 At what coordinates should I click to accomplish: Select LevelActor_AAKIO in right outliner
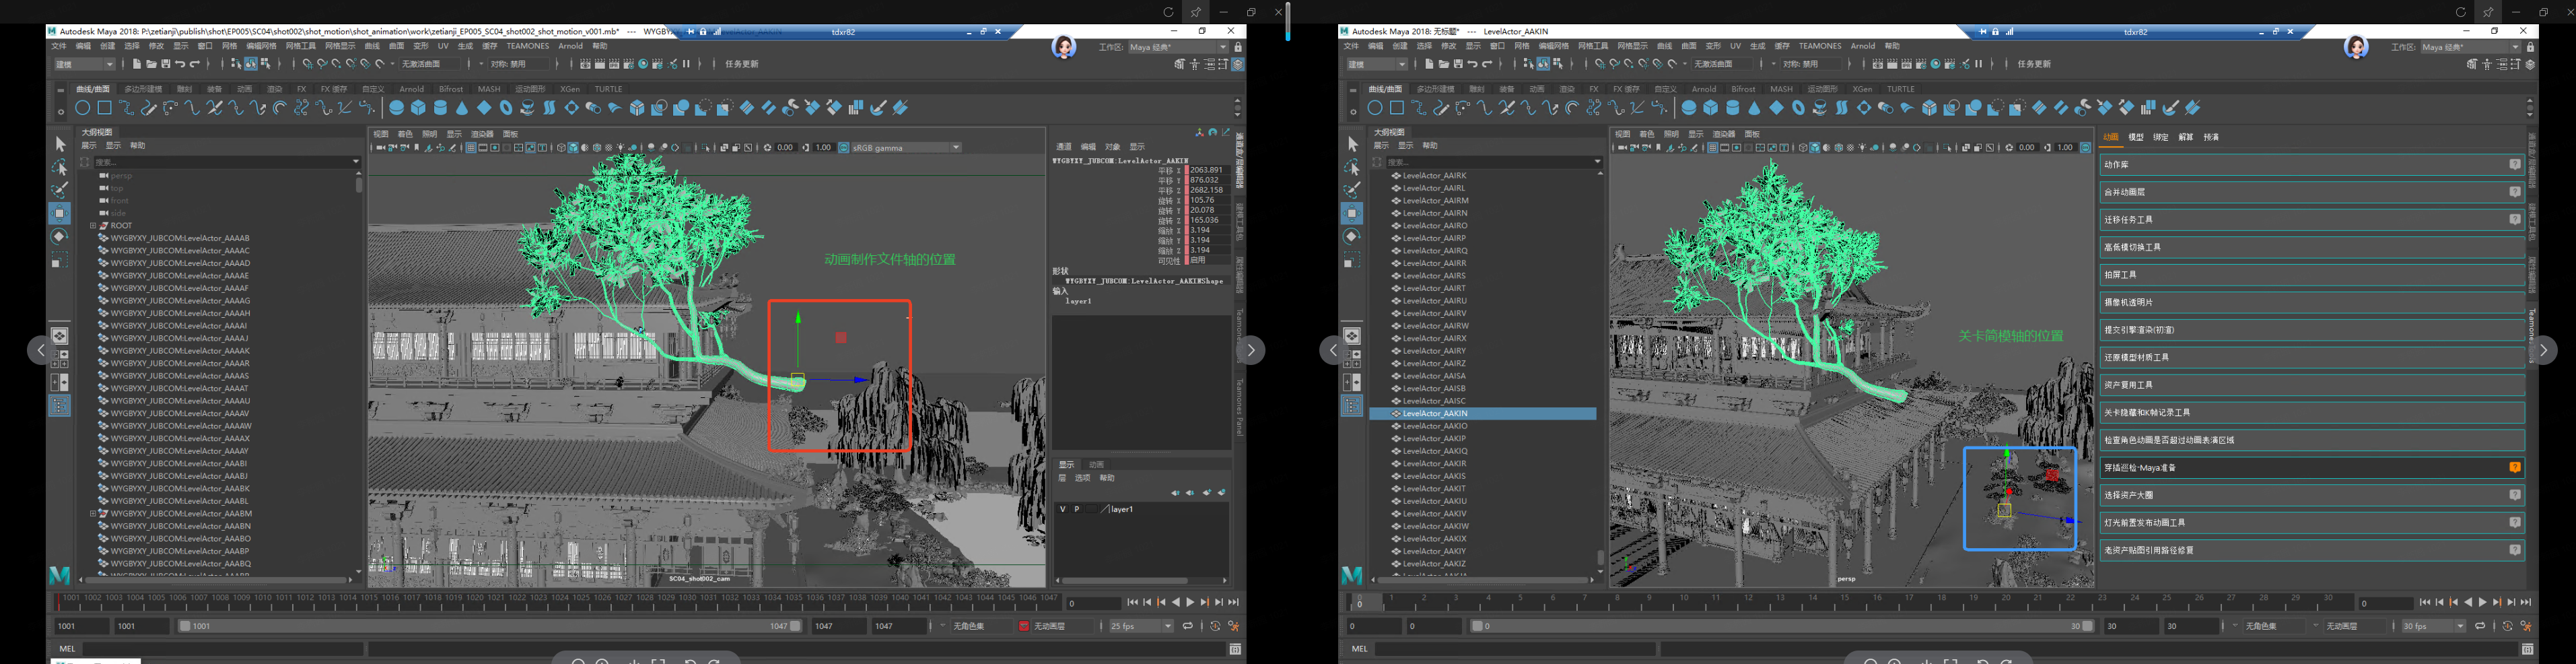(1434, 426)
